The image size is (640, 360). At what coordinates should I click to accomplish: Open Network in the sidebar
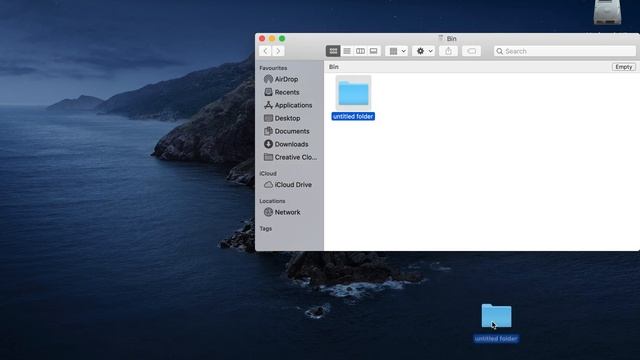click(x=282, y=212)
